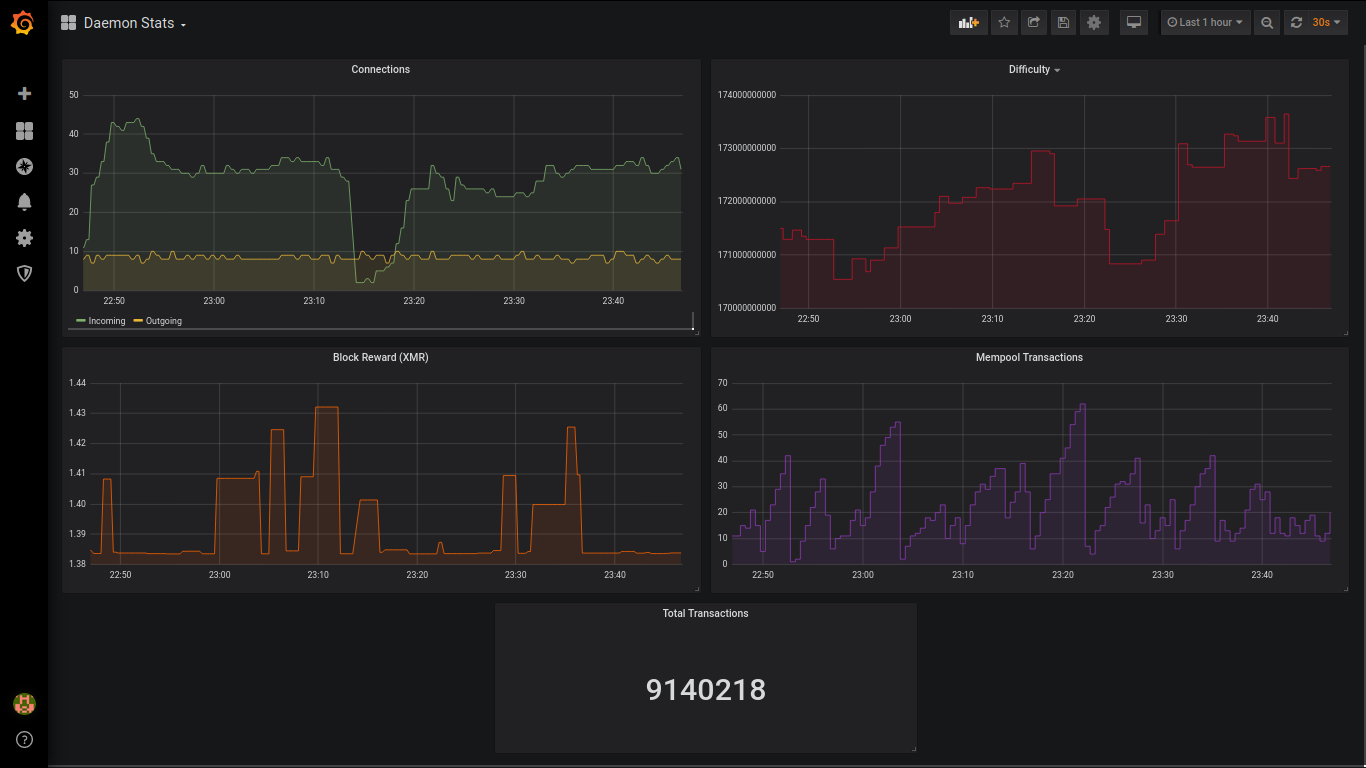
Task: Click the Grafana logo home icon
Action: tap(23, 22)
